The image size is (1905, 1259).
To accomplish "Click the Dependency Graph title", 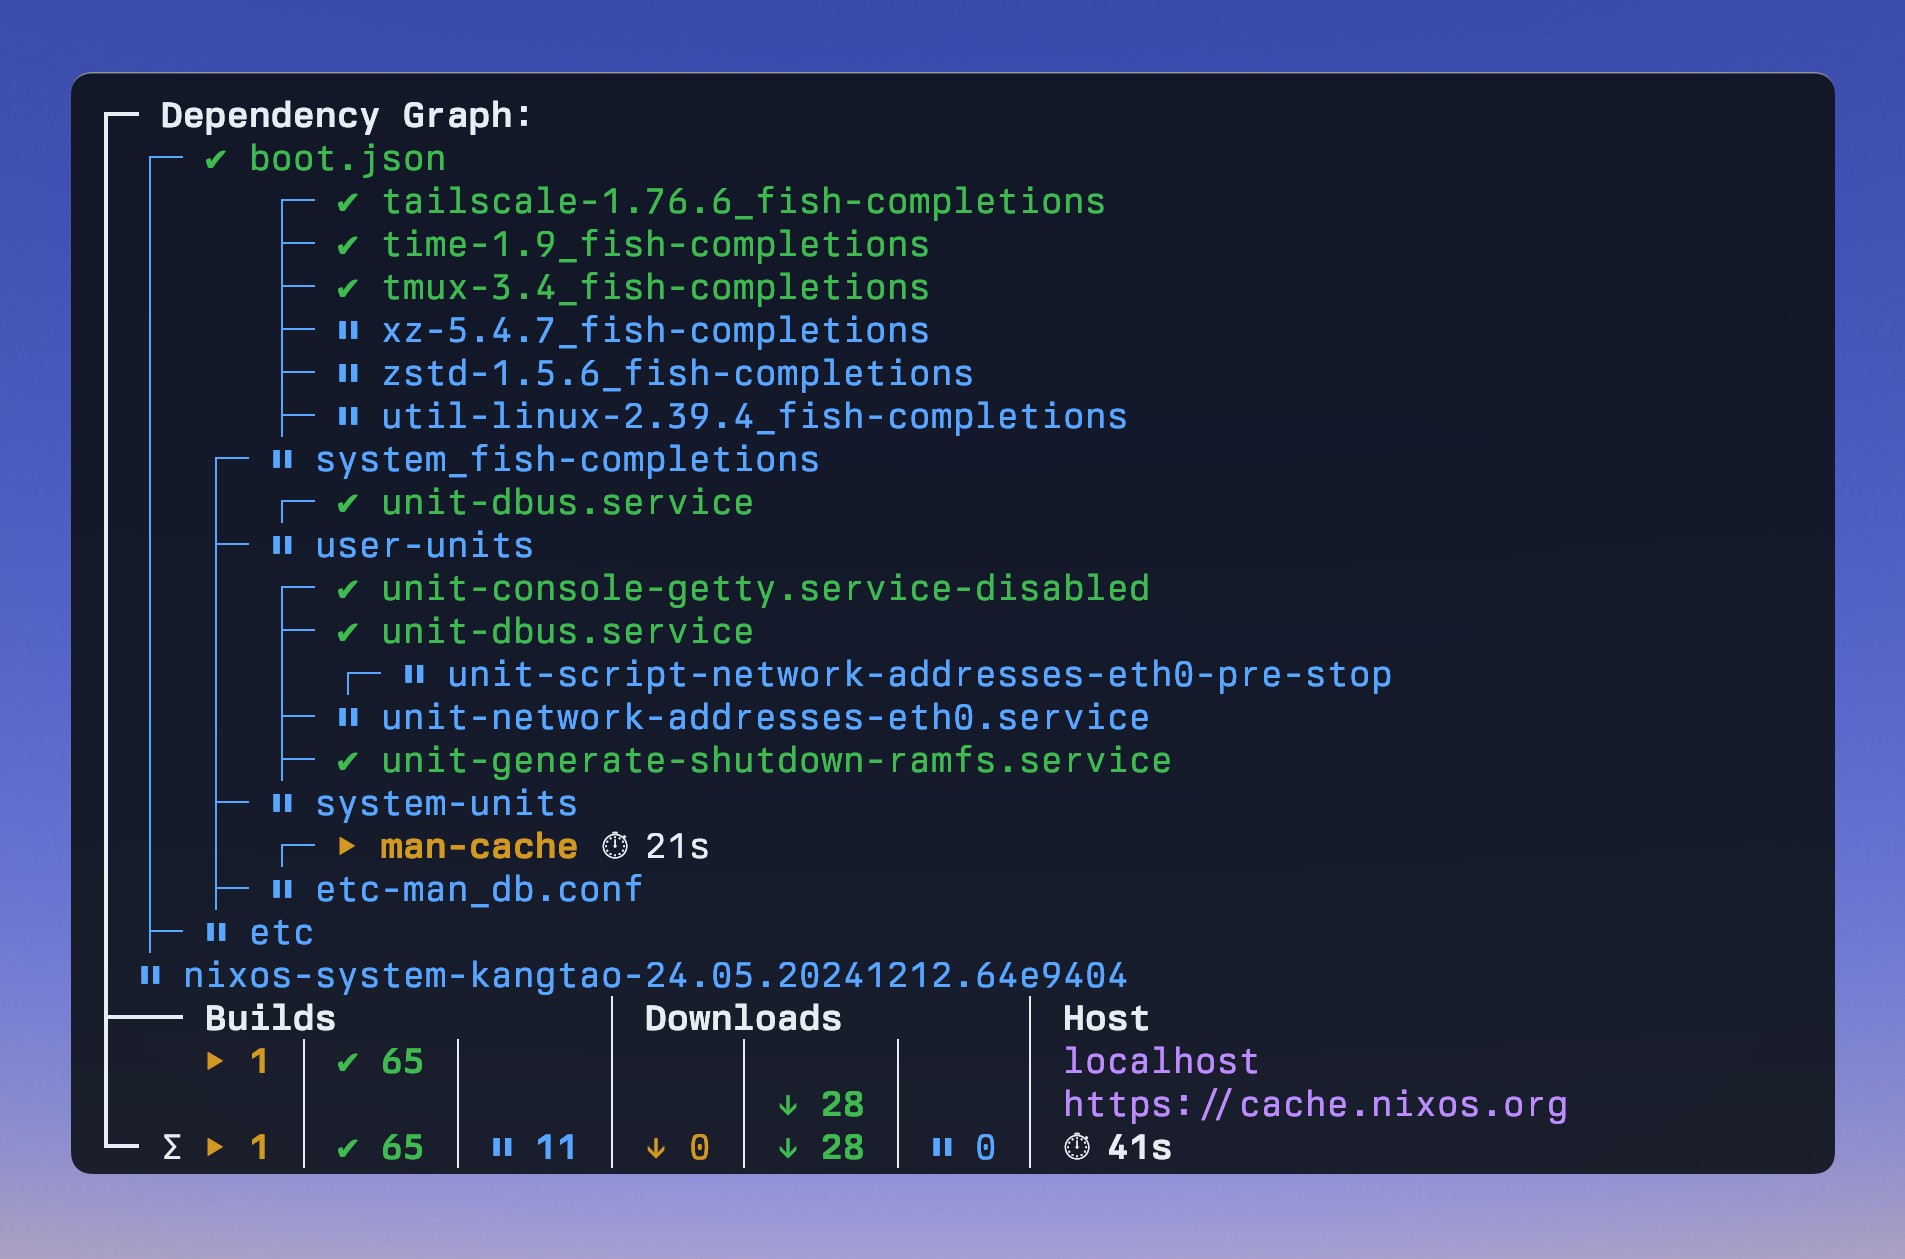I will (345, 116).
